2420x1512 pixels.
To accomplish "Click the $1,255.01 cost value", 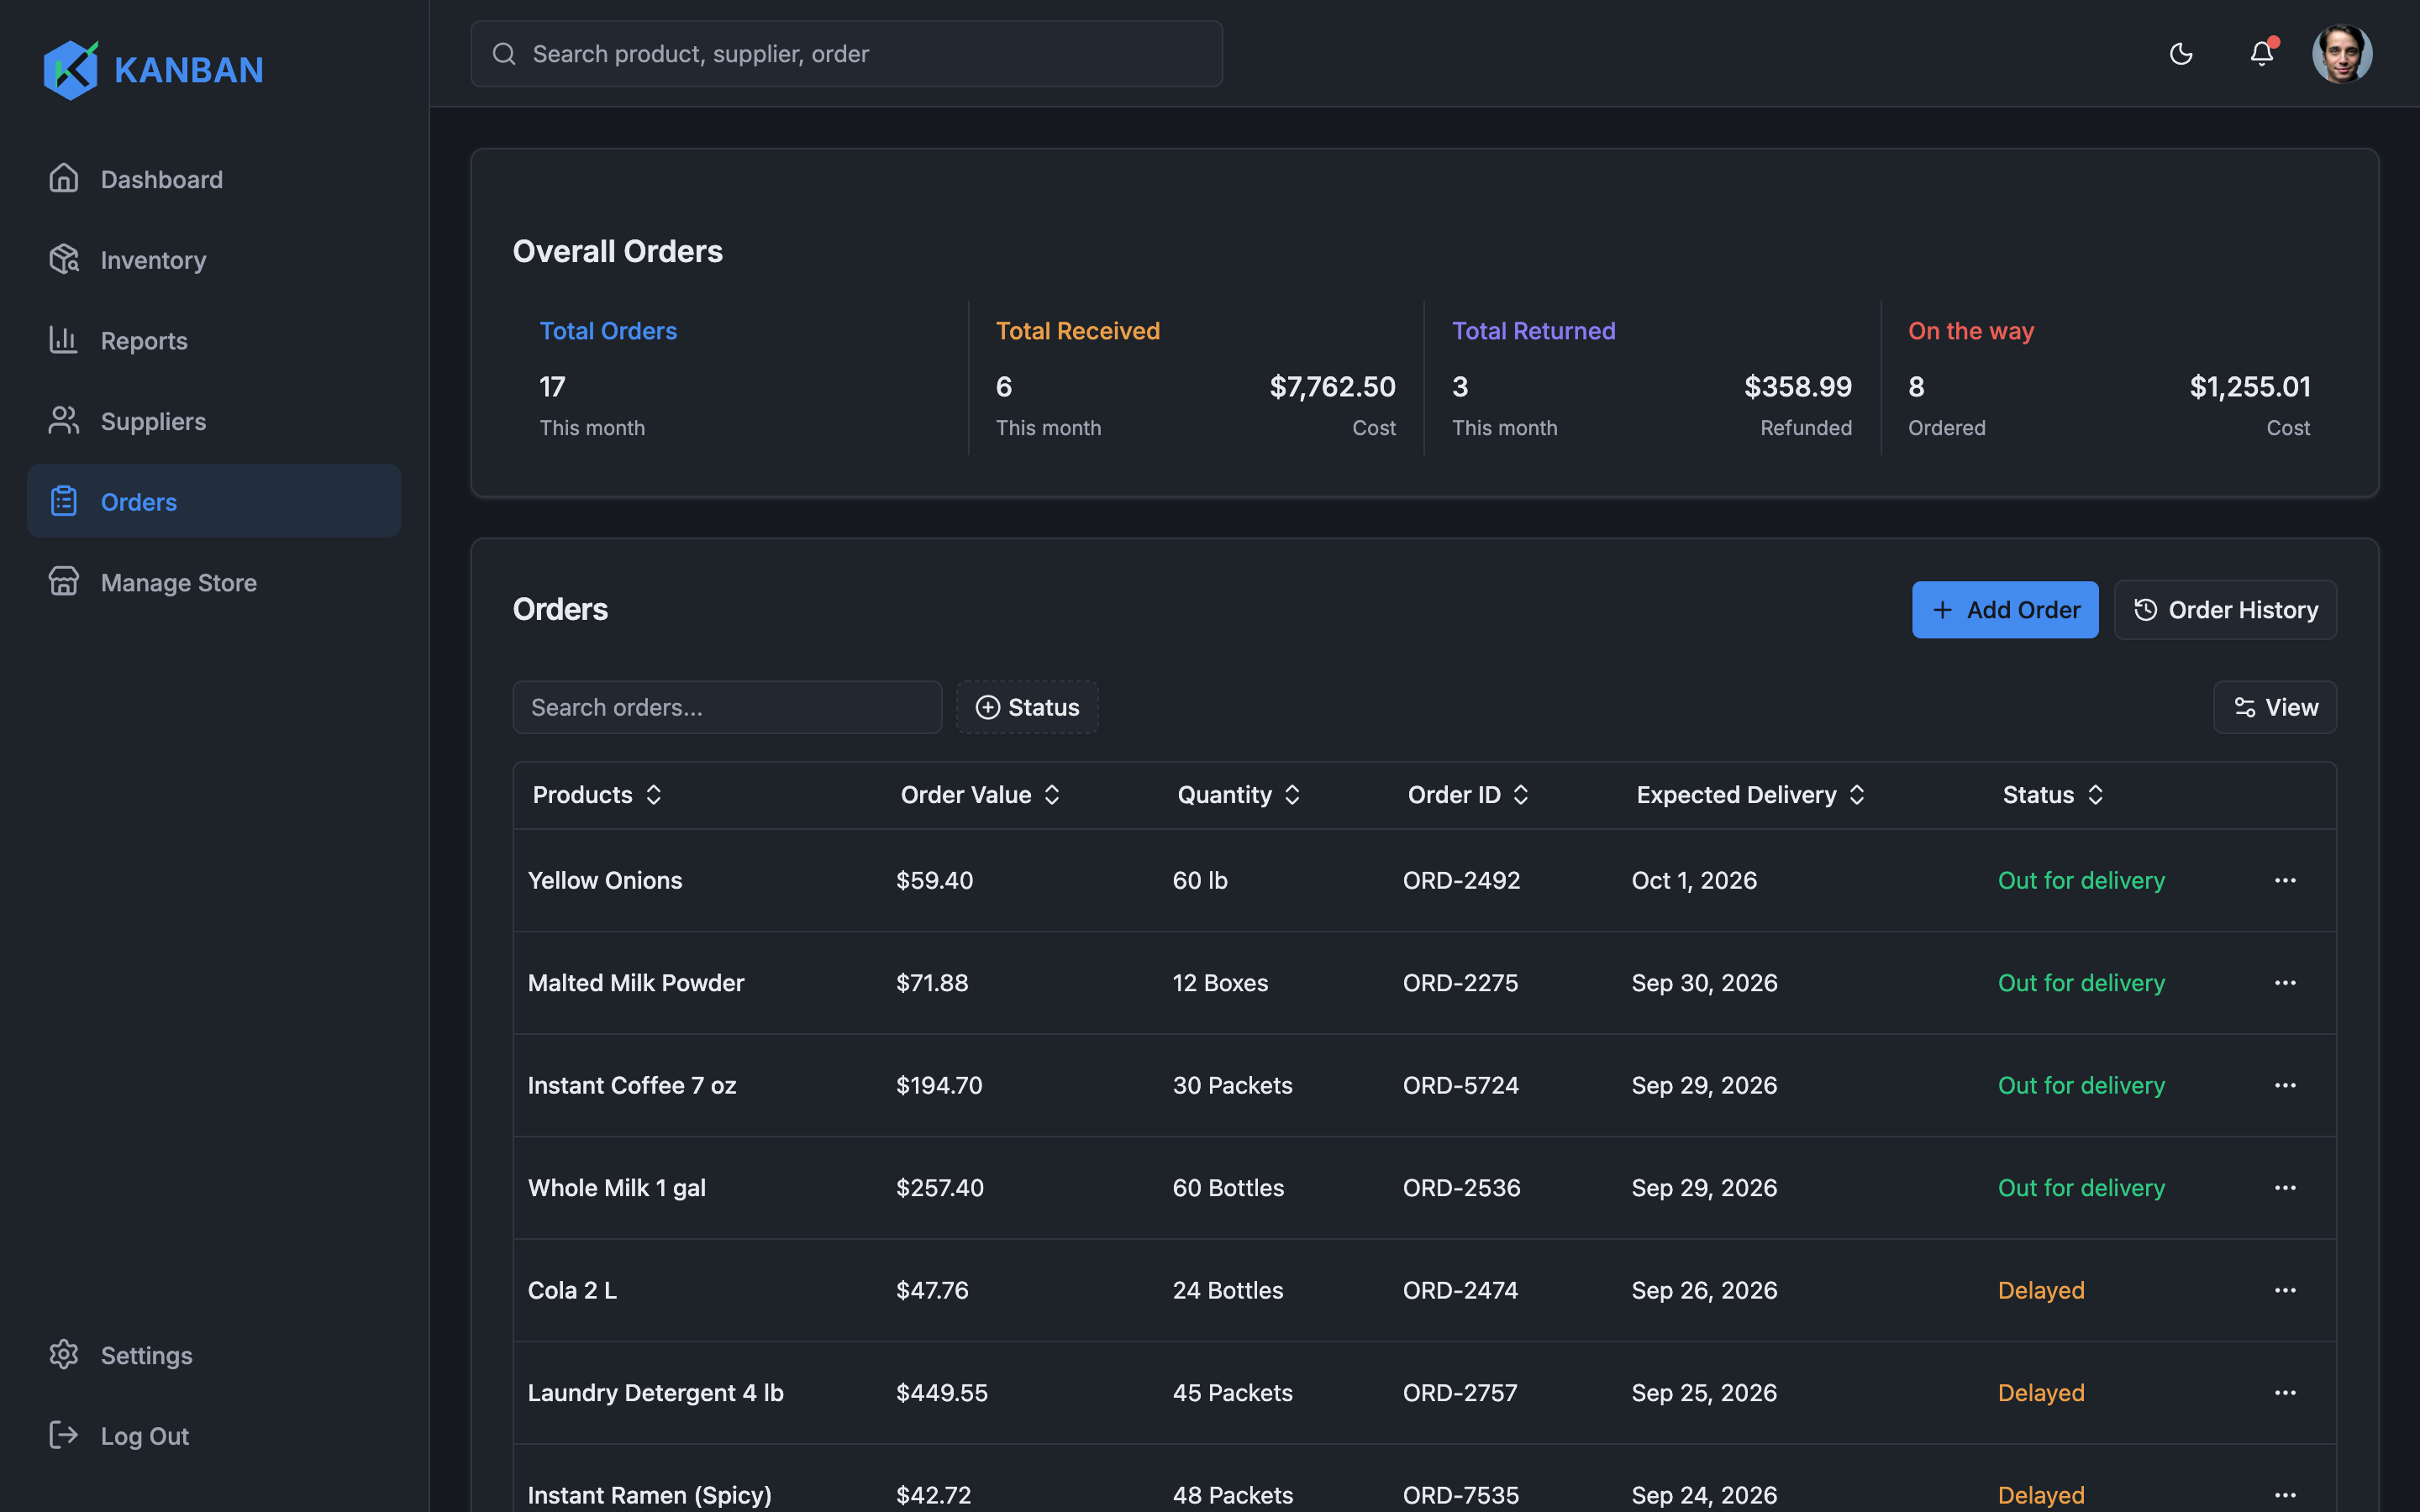I will (x=2250, y=387).
